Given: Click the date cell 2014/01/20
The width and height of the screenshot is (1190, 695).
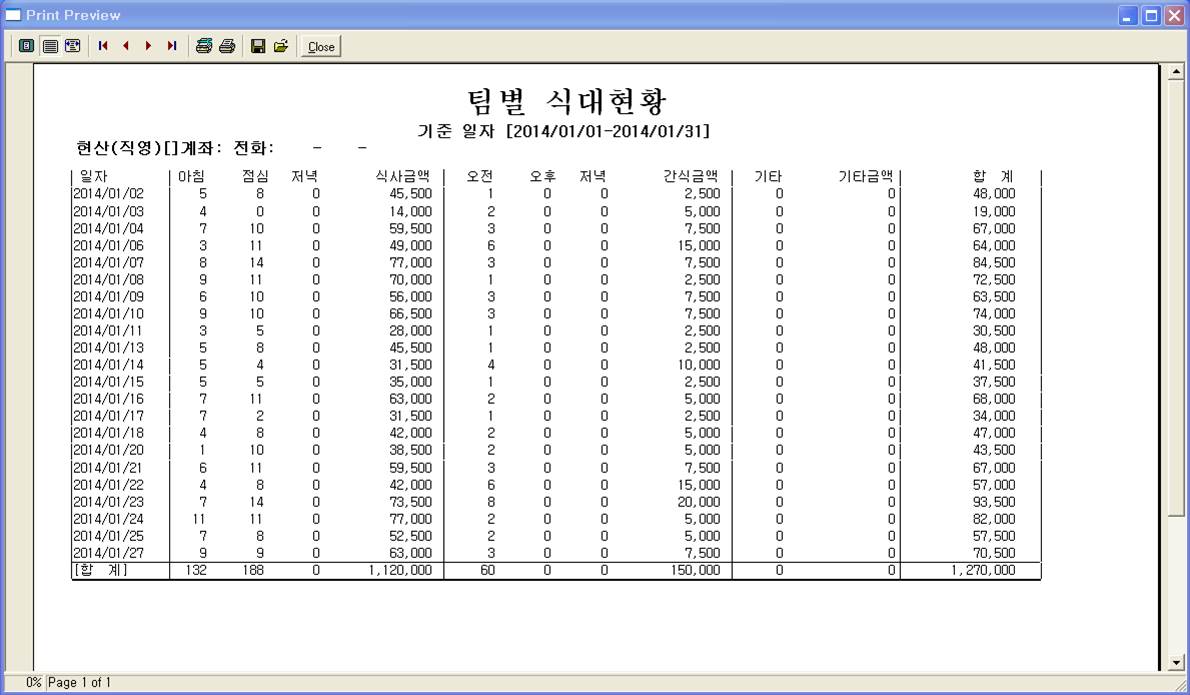Looking at the screenshot, I should (x=109, y=450).
